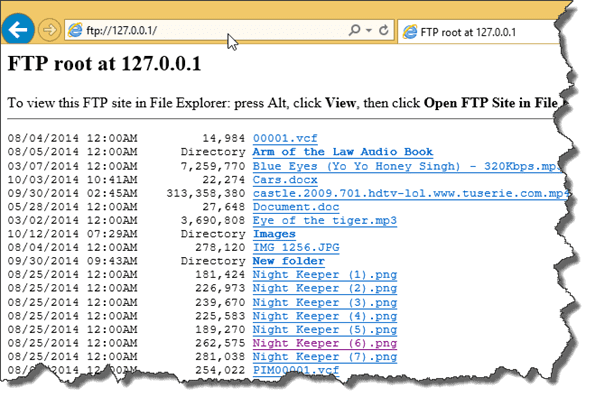Viewport: 595px width, 406px height.
Task: Click the size value 281,038
Action: [220, 357]
